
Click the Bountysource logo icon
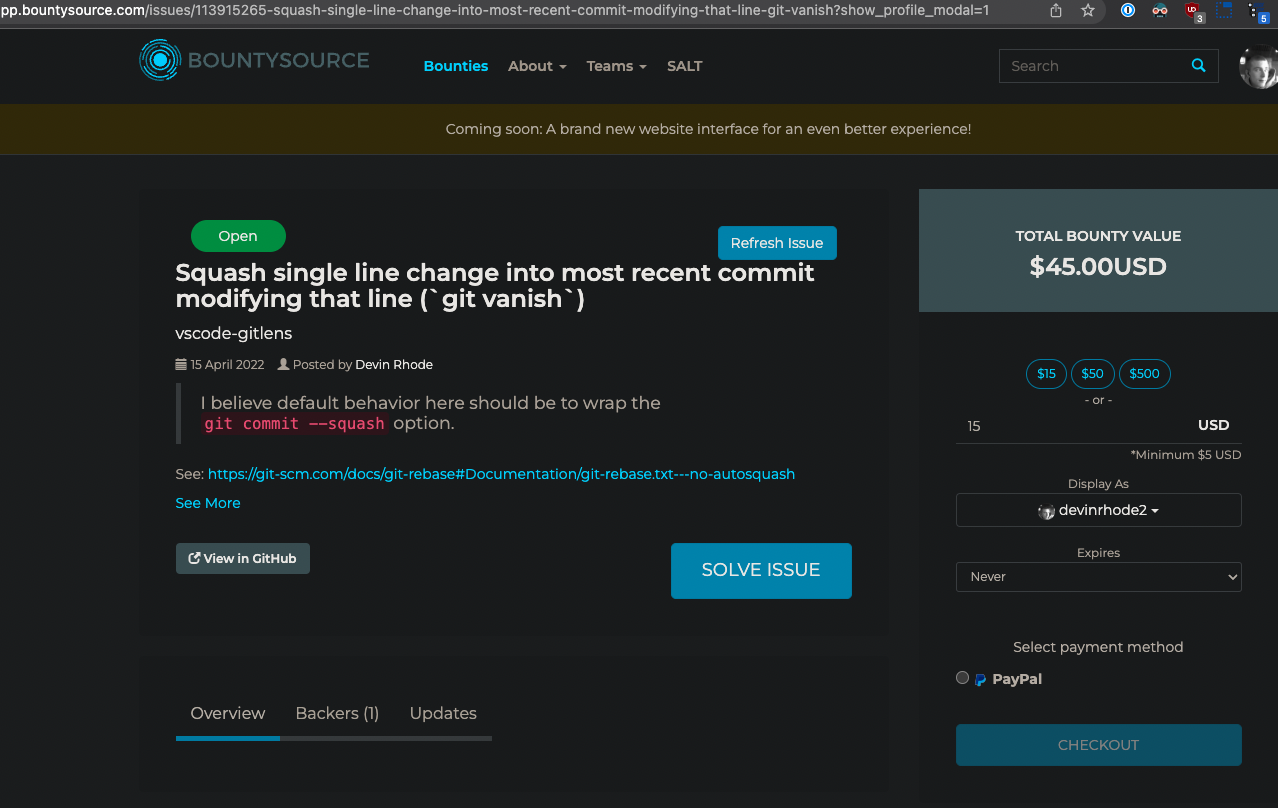coord(158,60)
